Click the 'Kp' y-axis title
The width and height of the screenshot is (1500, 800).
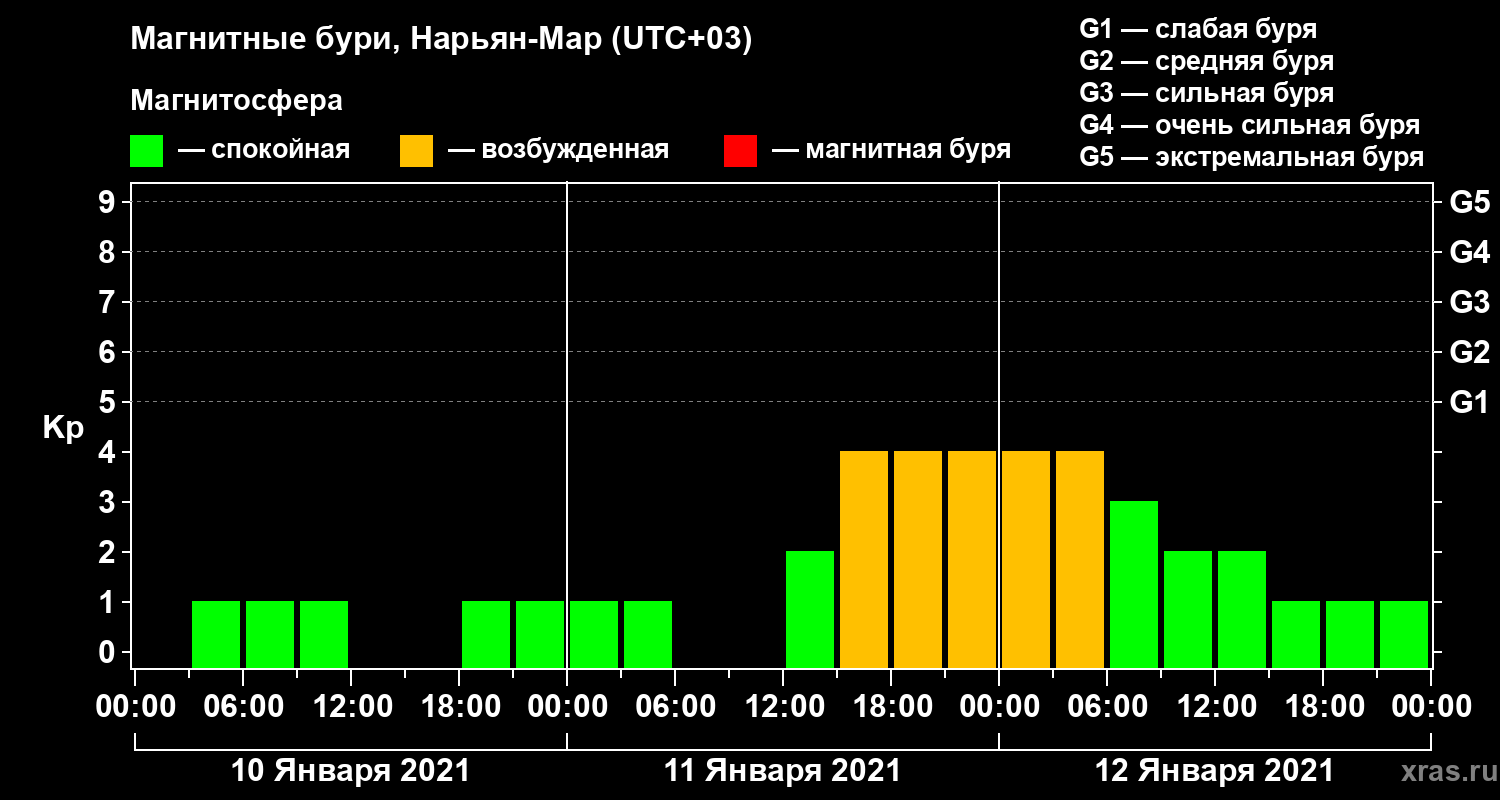(x=62, y=427)
